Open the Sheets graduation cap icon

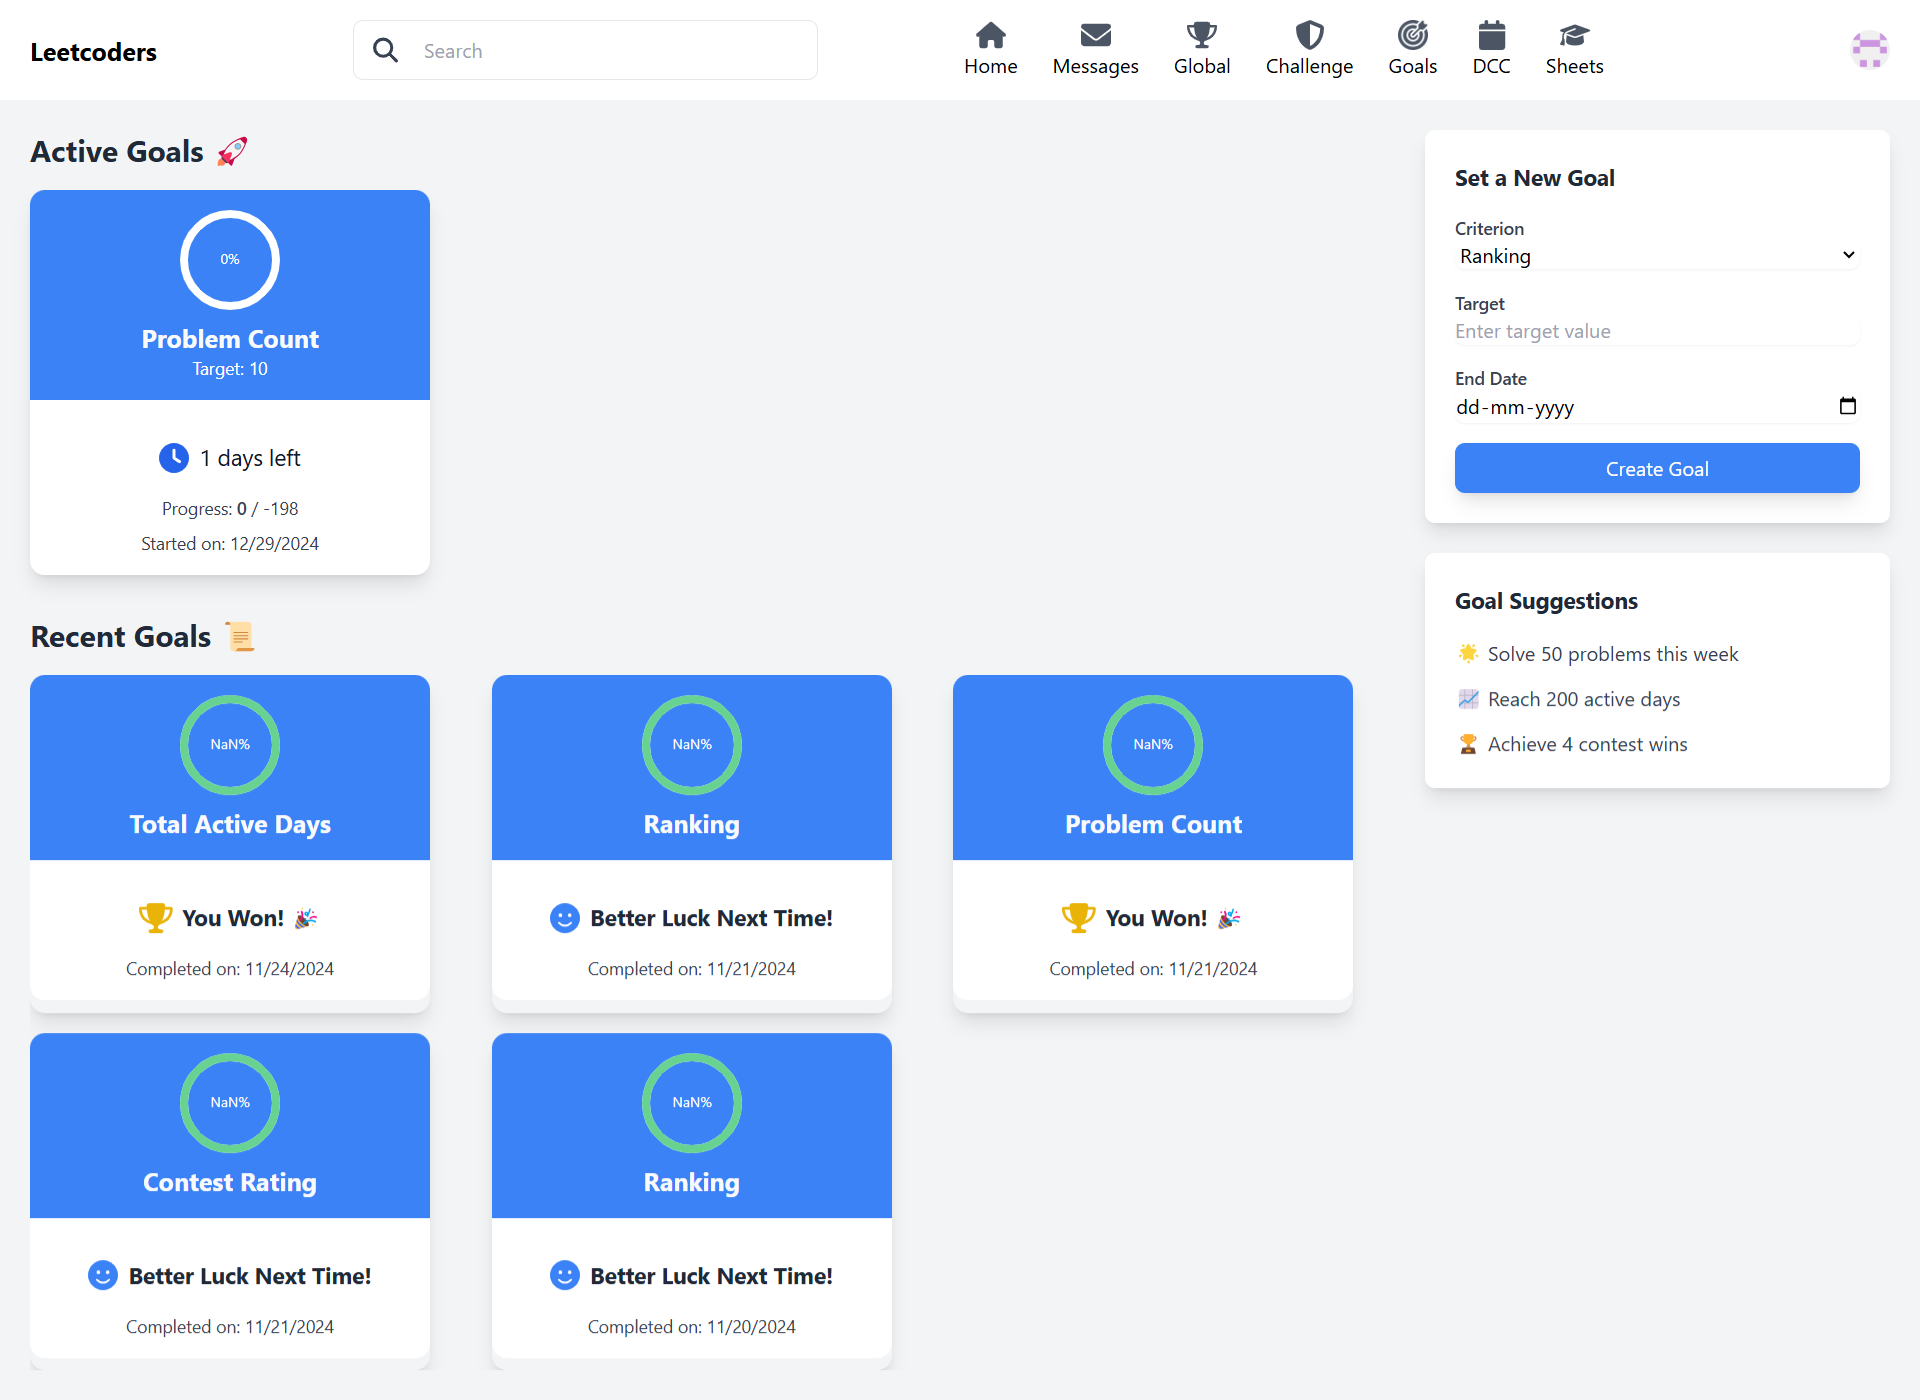(1574, 36)
